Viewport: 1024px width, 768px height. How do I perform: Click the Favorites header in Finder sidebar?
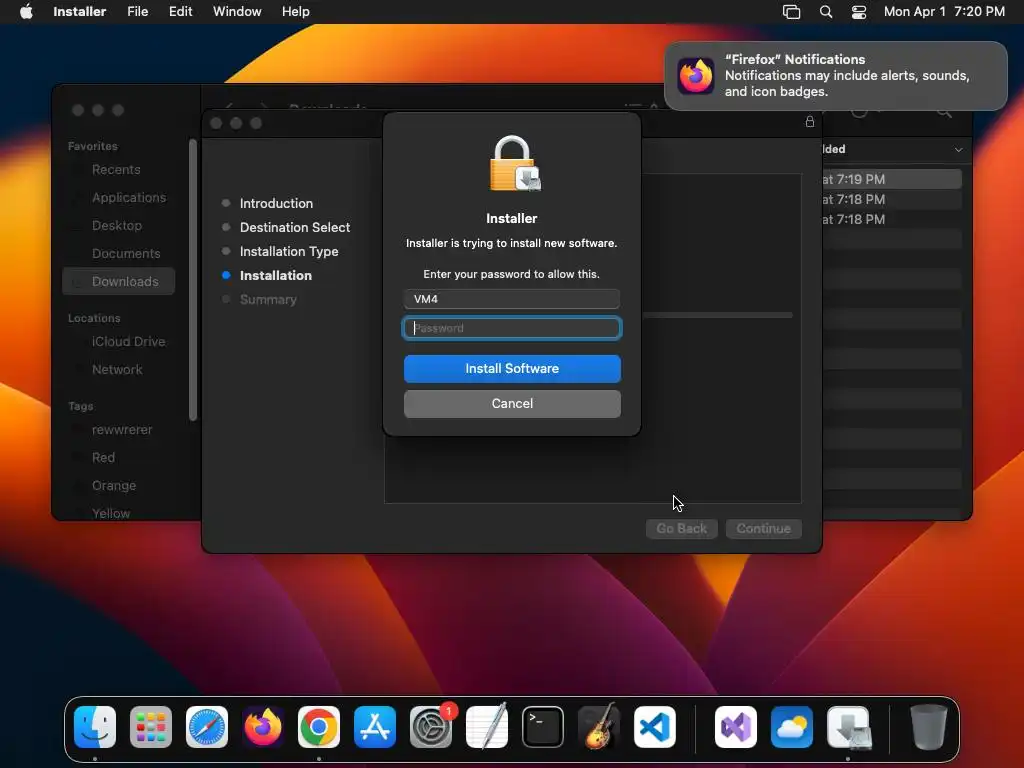(x=93, y=146)
